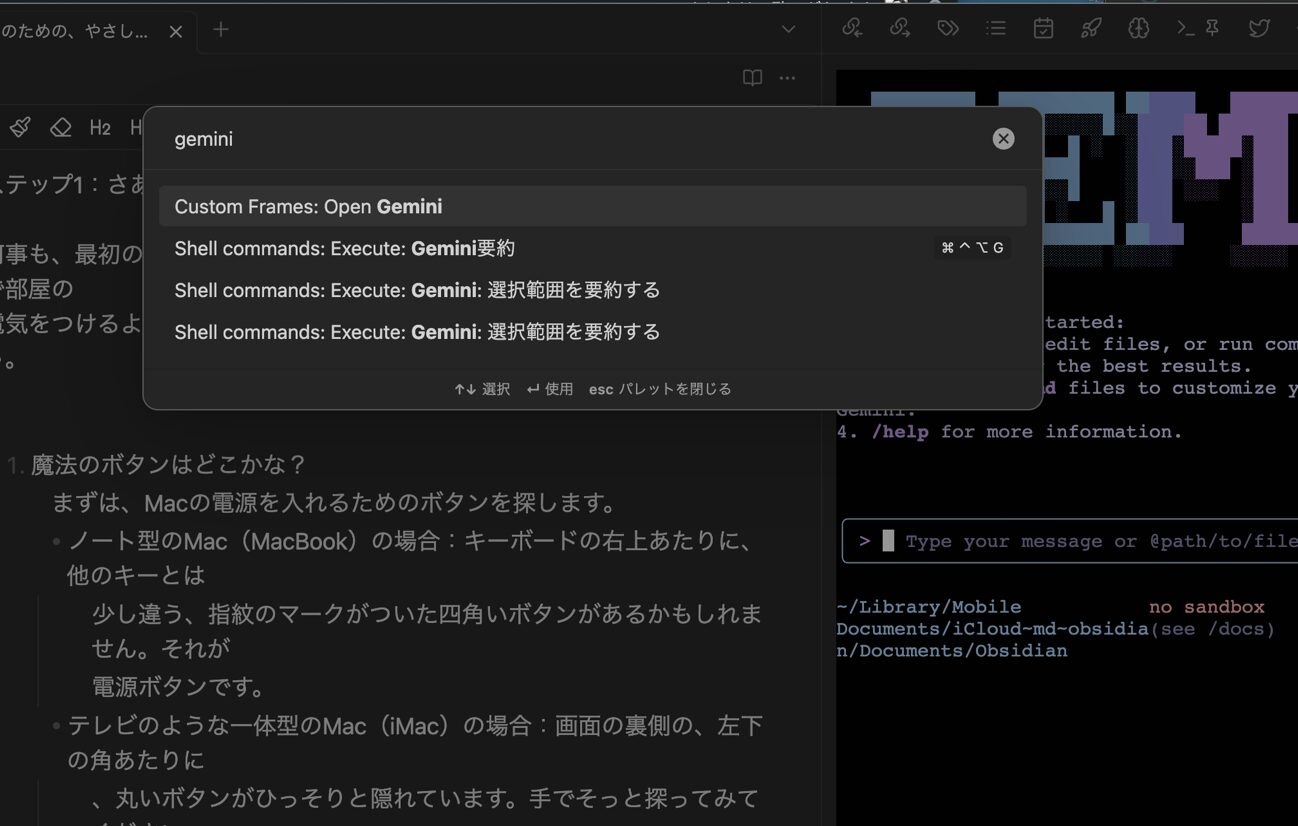Toggle reading view with book icon
The width and height of the screenshot is (1298, 826).
point(752,78)
